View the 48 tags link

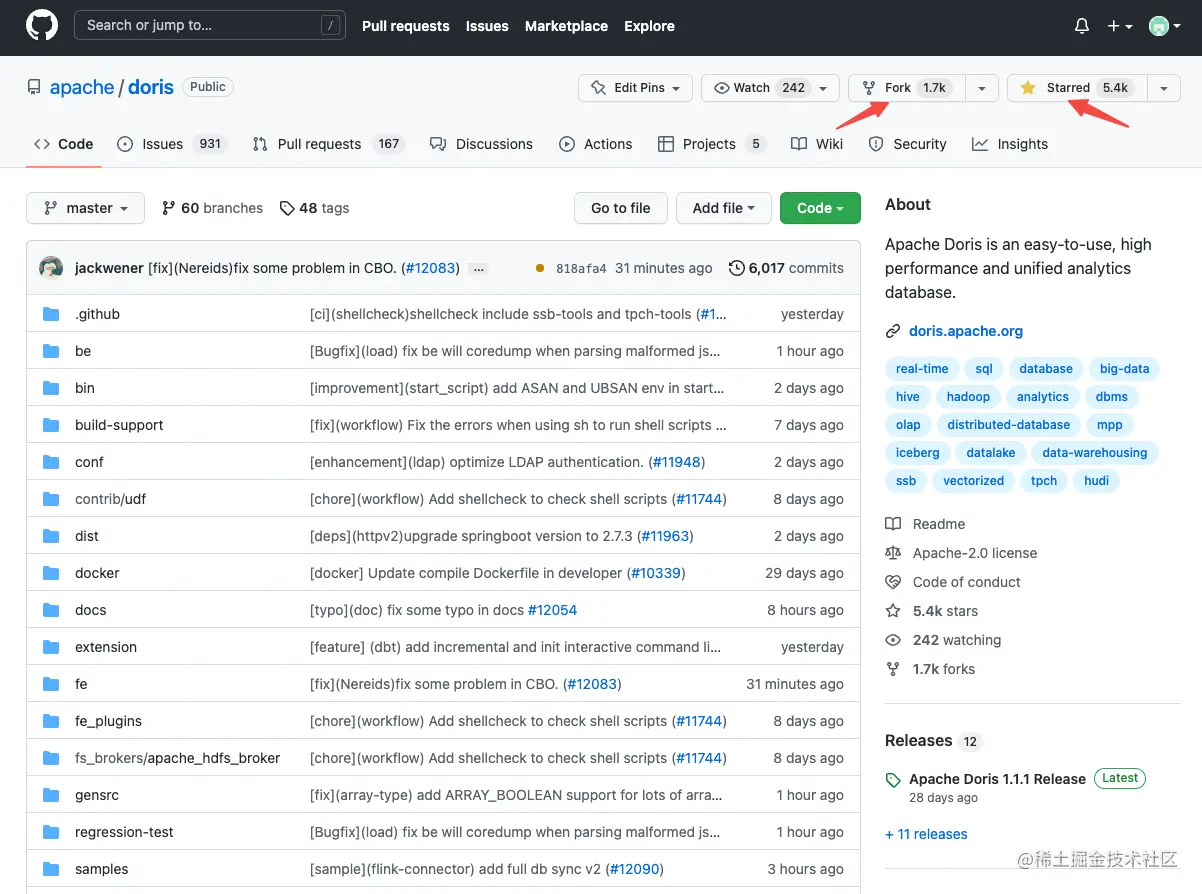(315, 208)
